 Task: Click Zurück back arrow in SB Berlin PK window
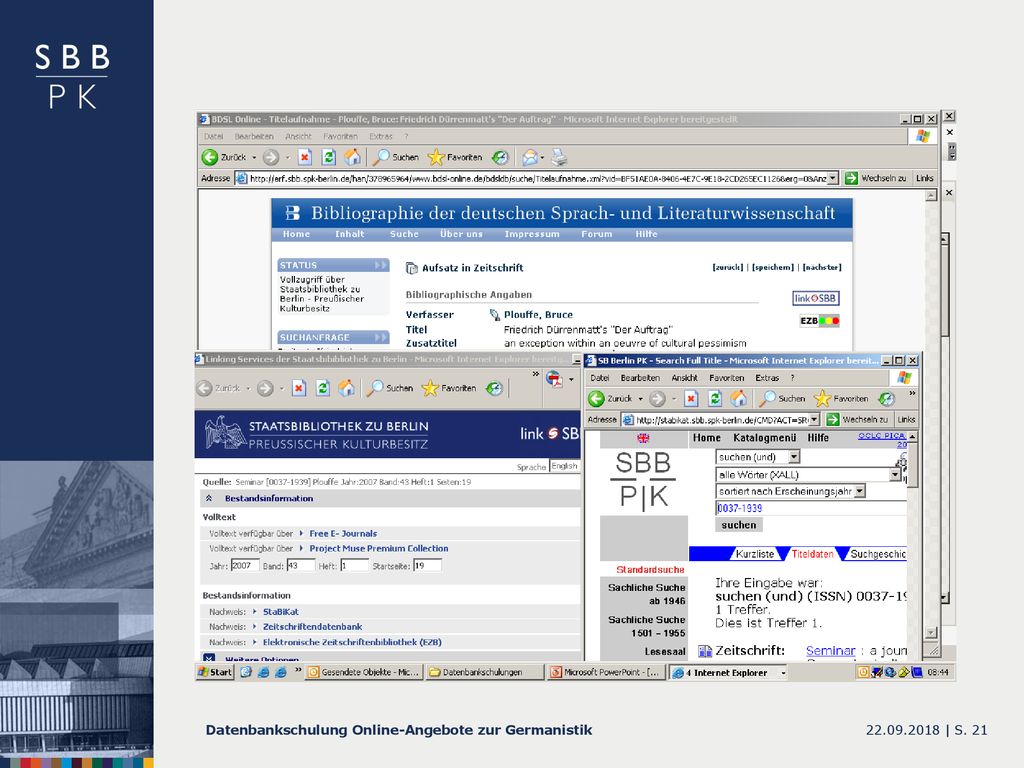pyautogui.click(x=596, y=398)
